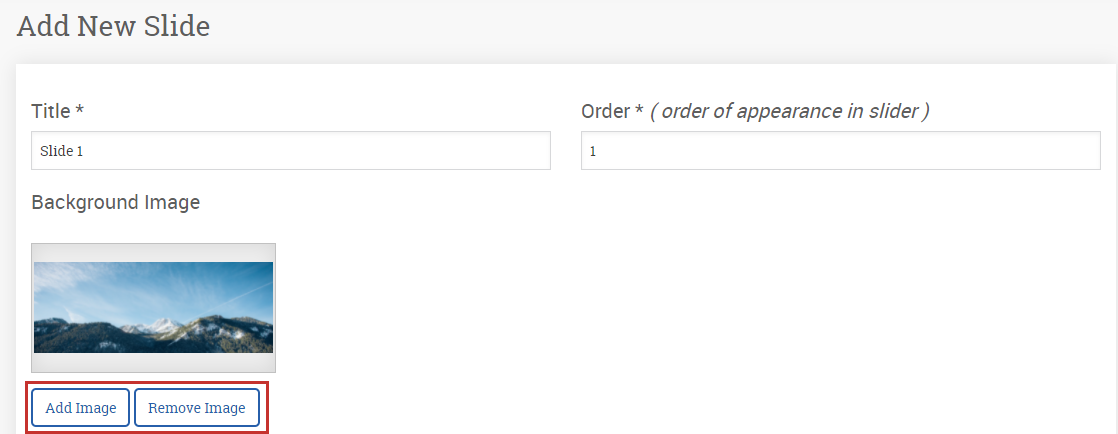Image resolution: width=1118 pixels, height=434 pixels.
Task: Select the mountain background image thumbnail
Action: (153, 307)
